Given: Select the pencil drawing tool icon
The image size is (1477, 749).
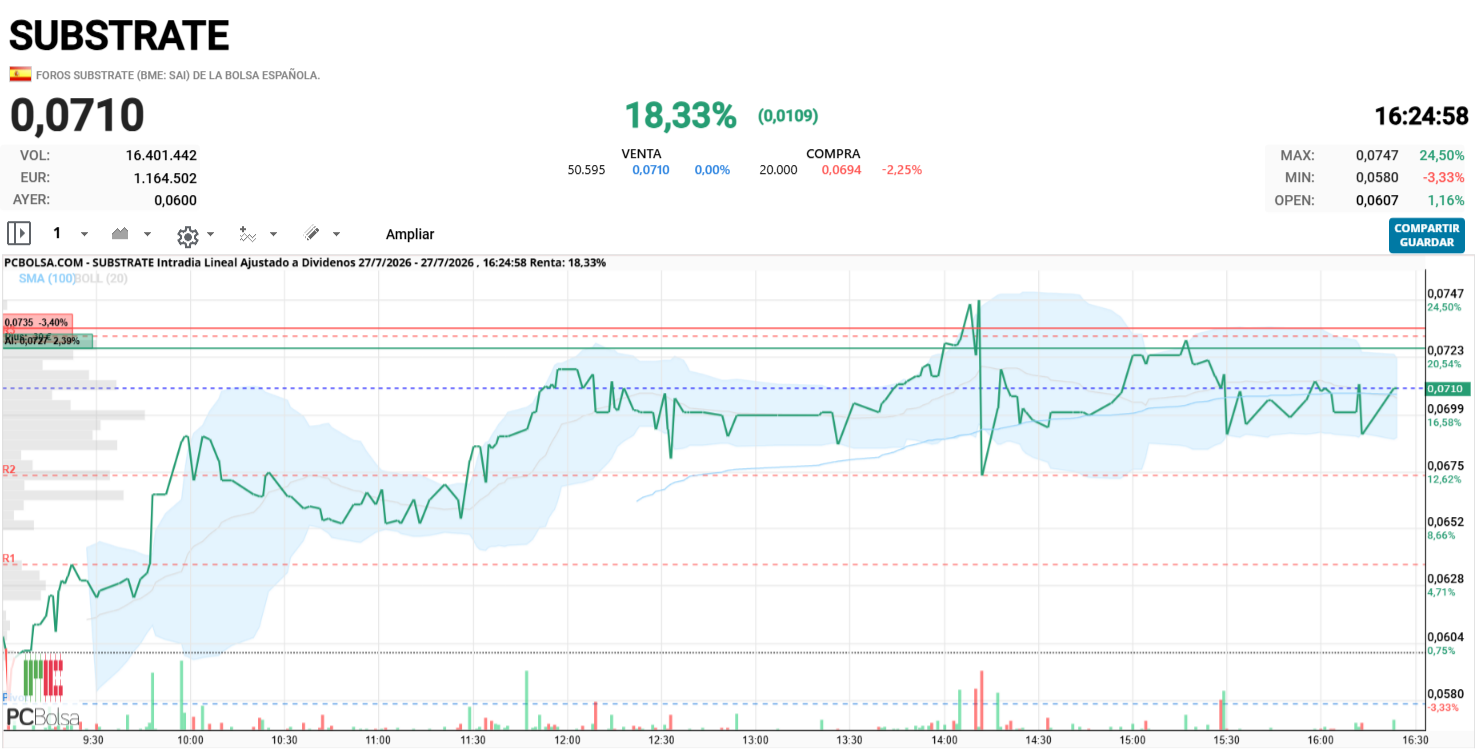Looking at the screenshot, I should pyautogui.click(x=311, y=234).
